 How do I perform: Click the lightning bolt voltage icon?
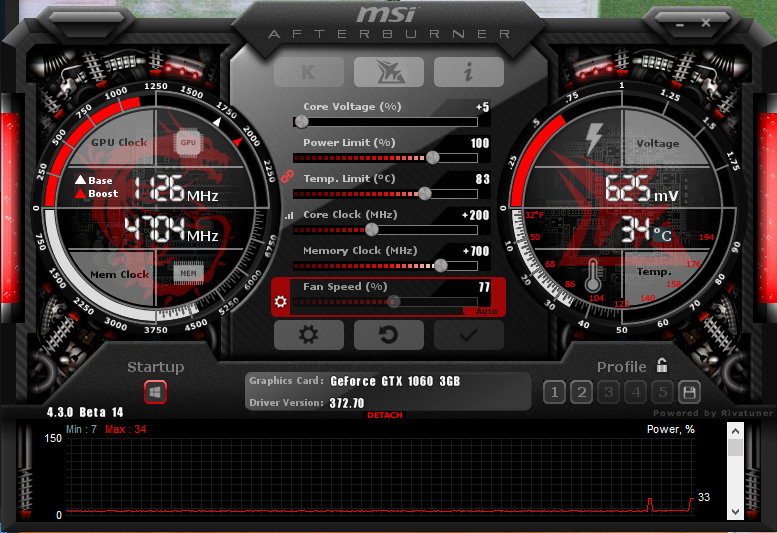(x=594, y=139)
